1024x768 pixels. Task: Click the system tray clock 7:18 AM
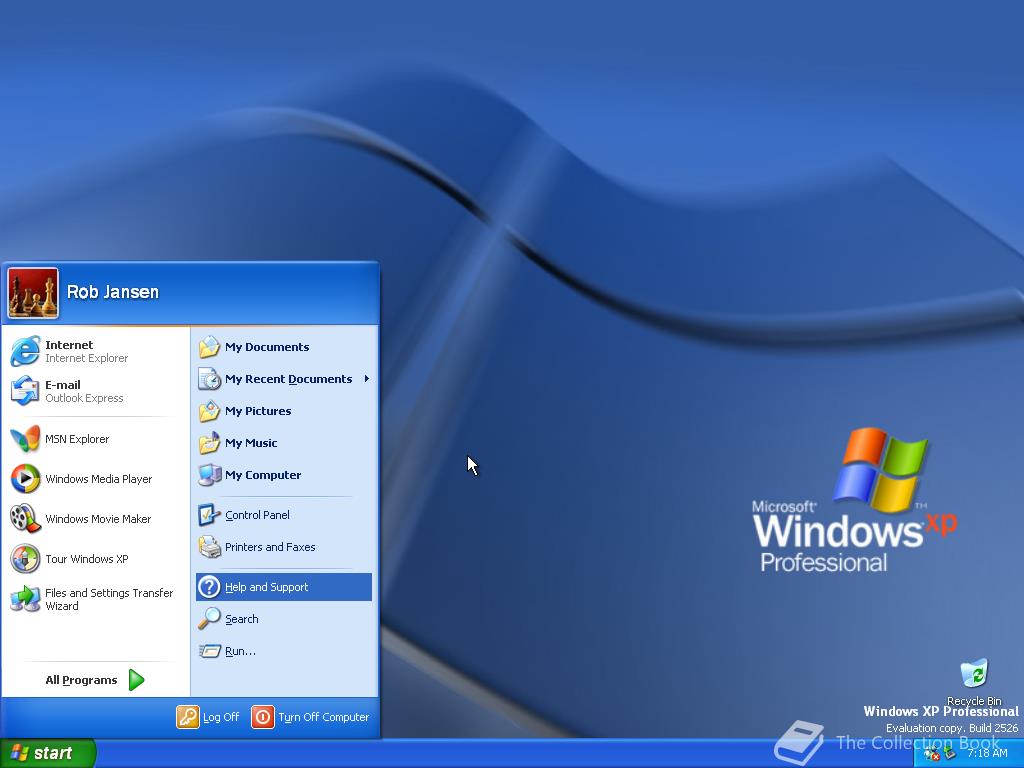point(987,753)
